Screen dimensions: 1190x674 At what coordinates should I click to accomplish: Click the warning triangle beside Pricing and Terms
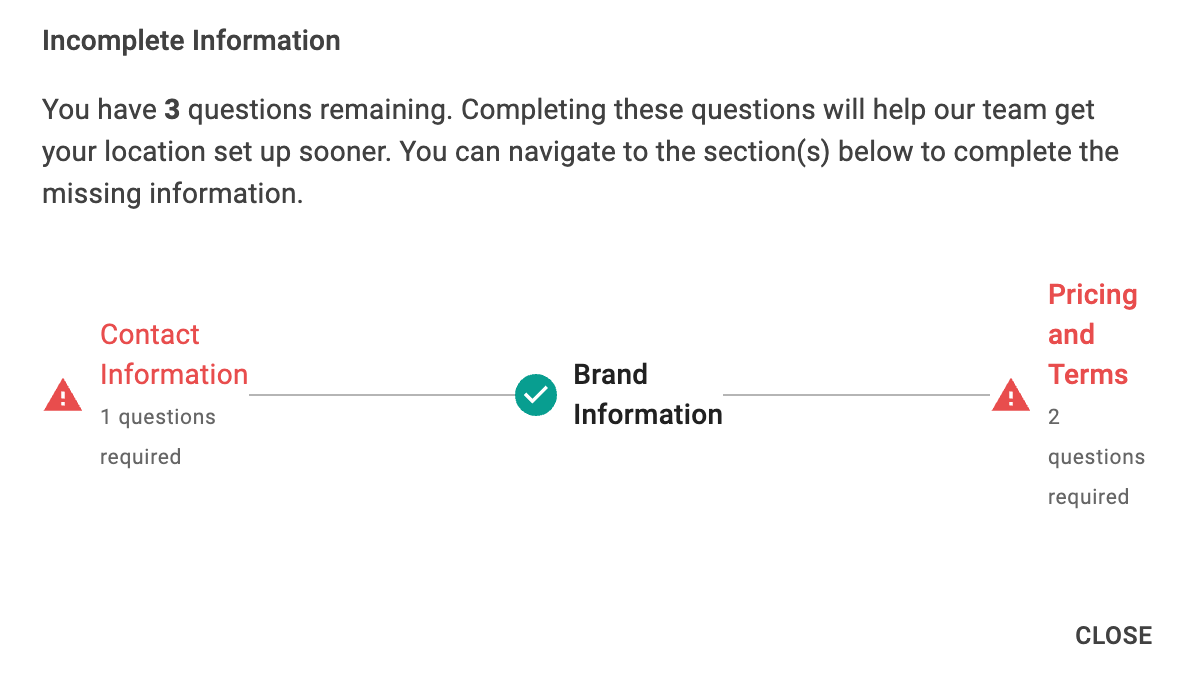1011,395
